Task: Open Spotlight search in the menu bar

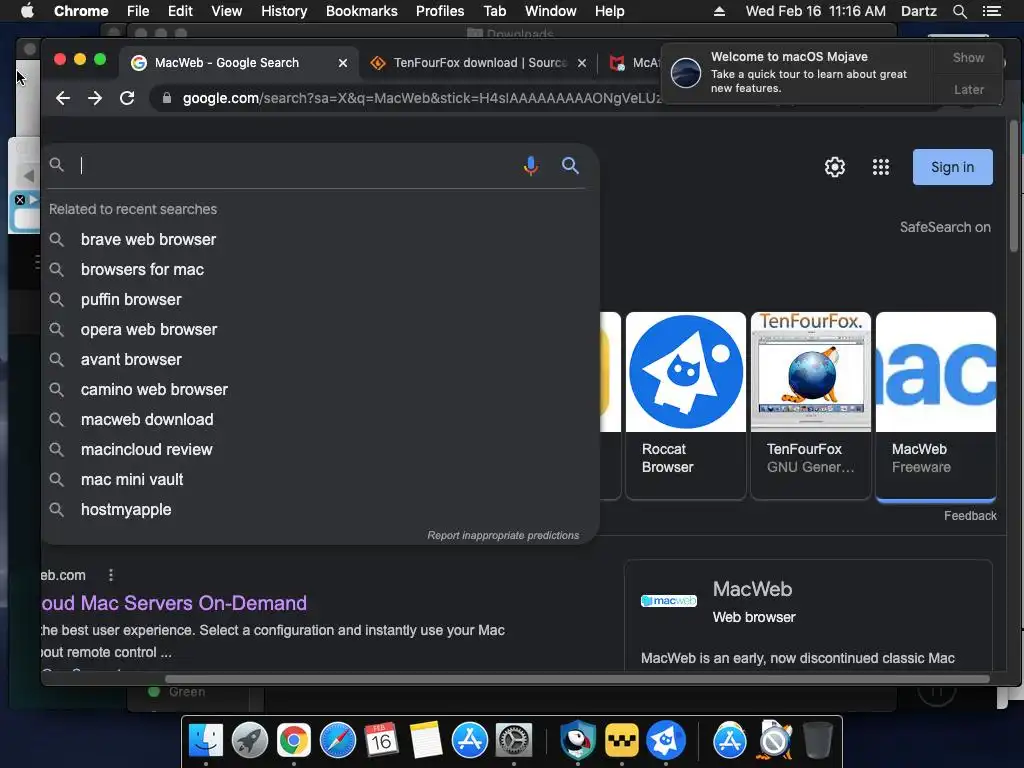Action: click(959, 11)
